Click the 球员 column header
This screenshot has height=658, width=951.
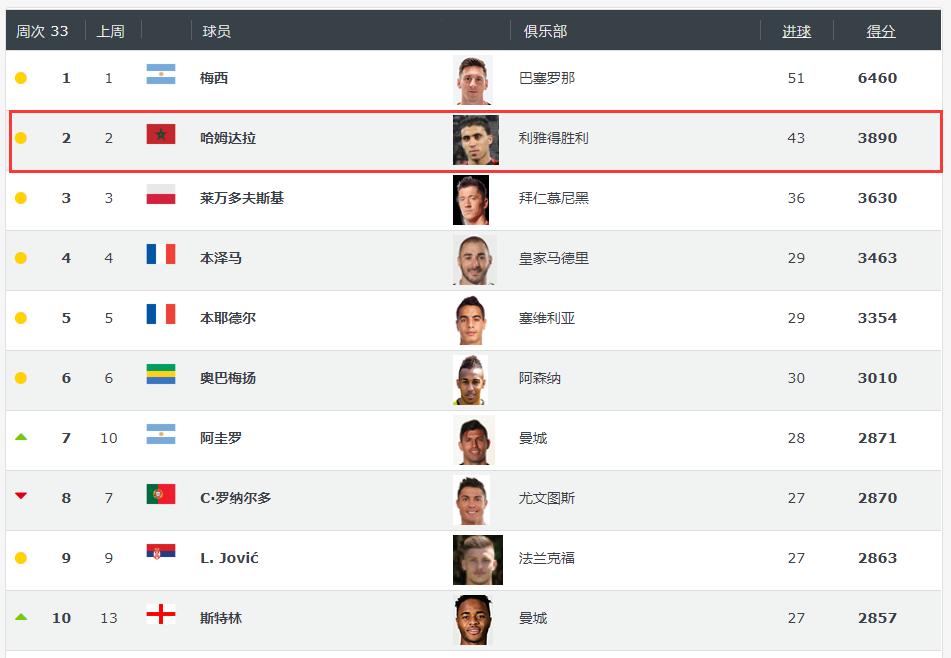[x=216, y=31]
